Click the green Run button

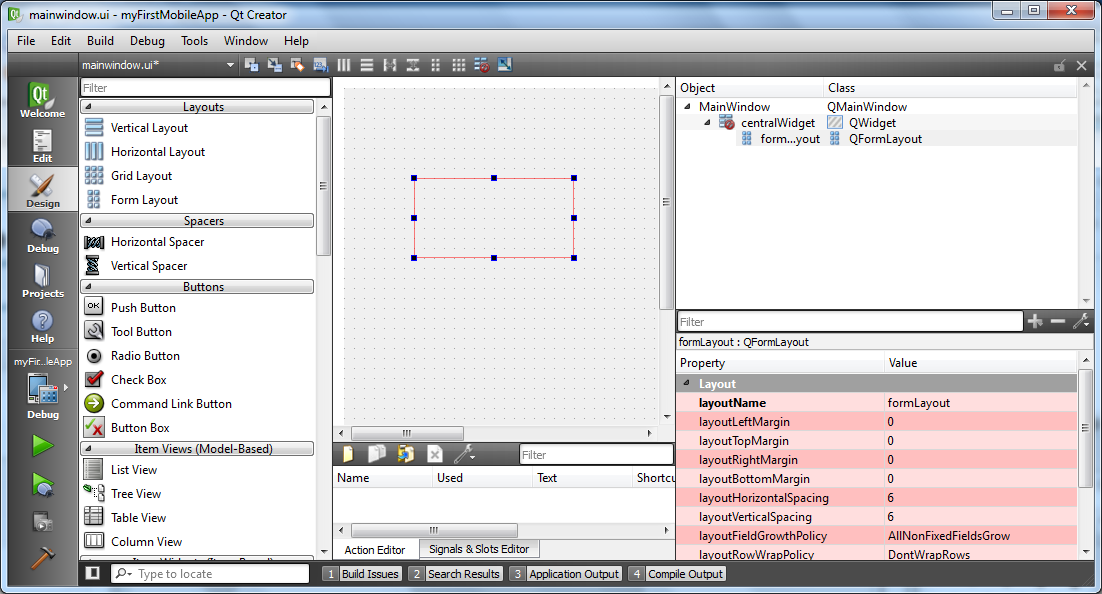[42, 446]
